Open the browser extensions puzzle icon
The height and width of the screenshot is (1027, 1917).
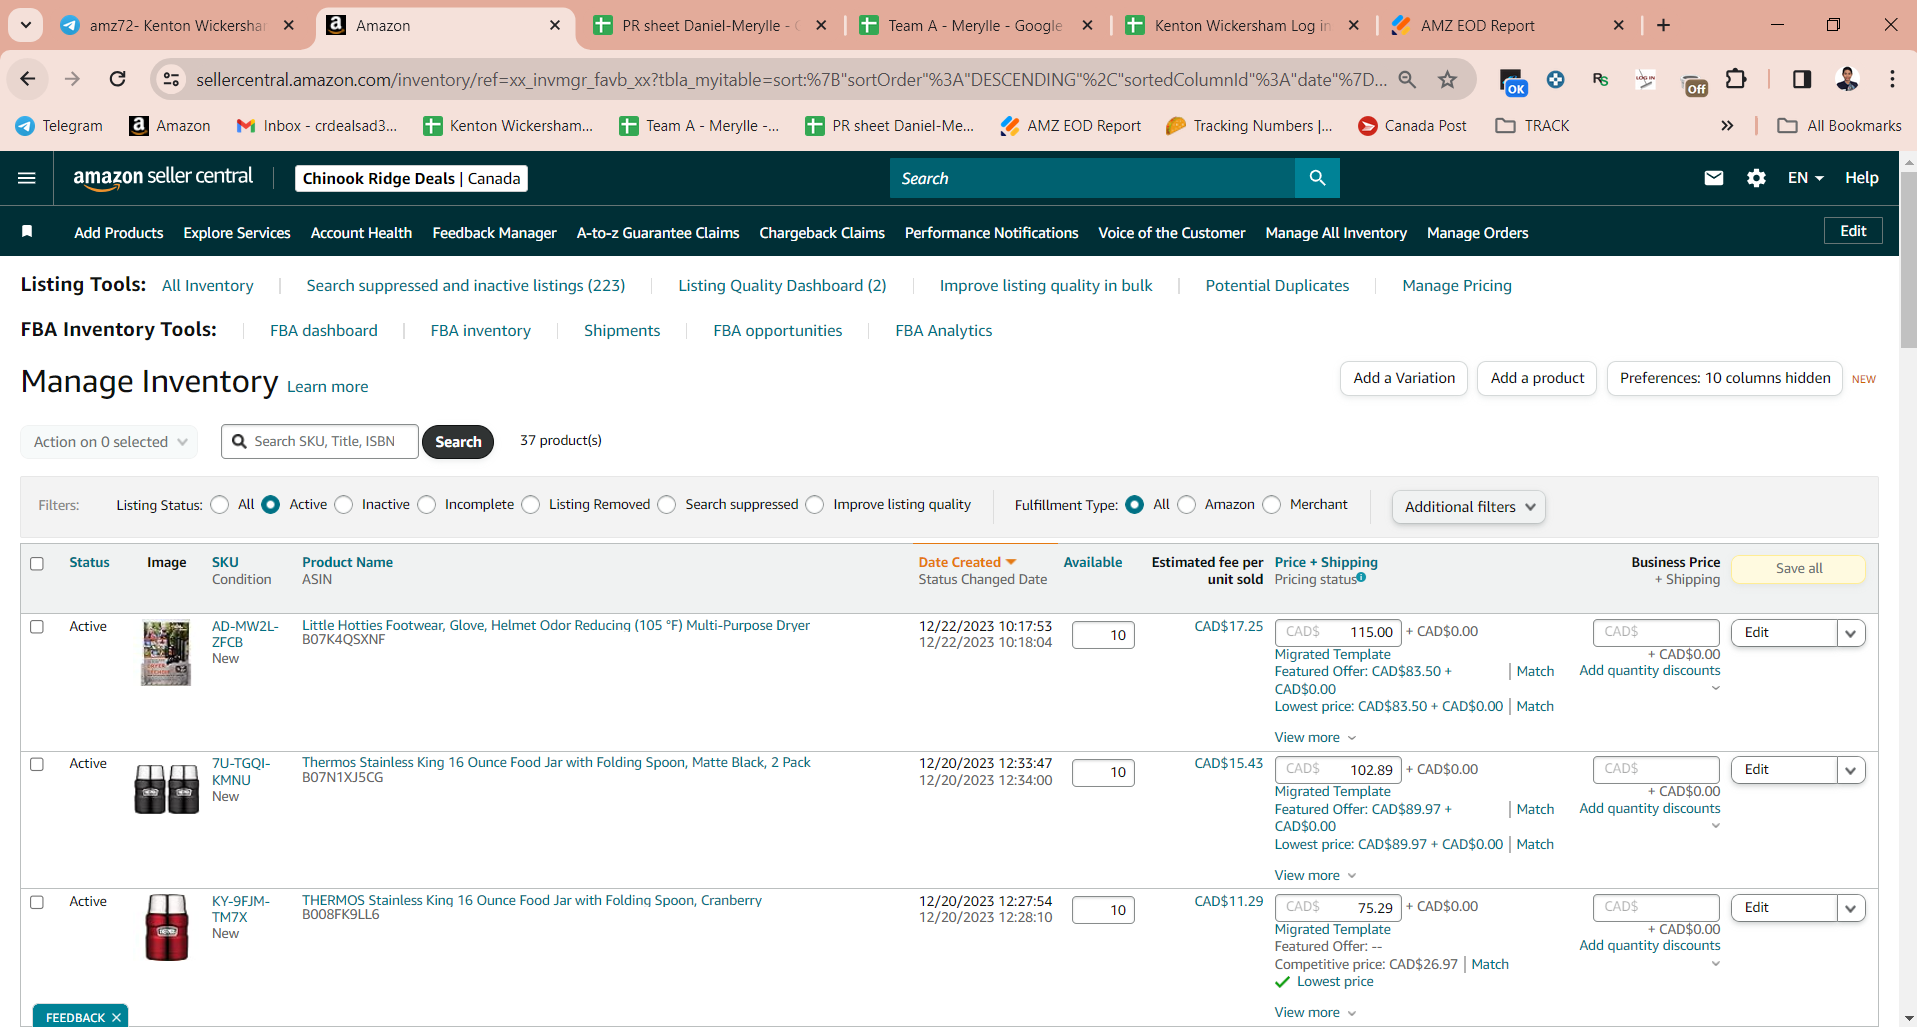click(x=1737, y=79)
